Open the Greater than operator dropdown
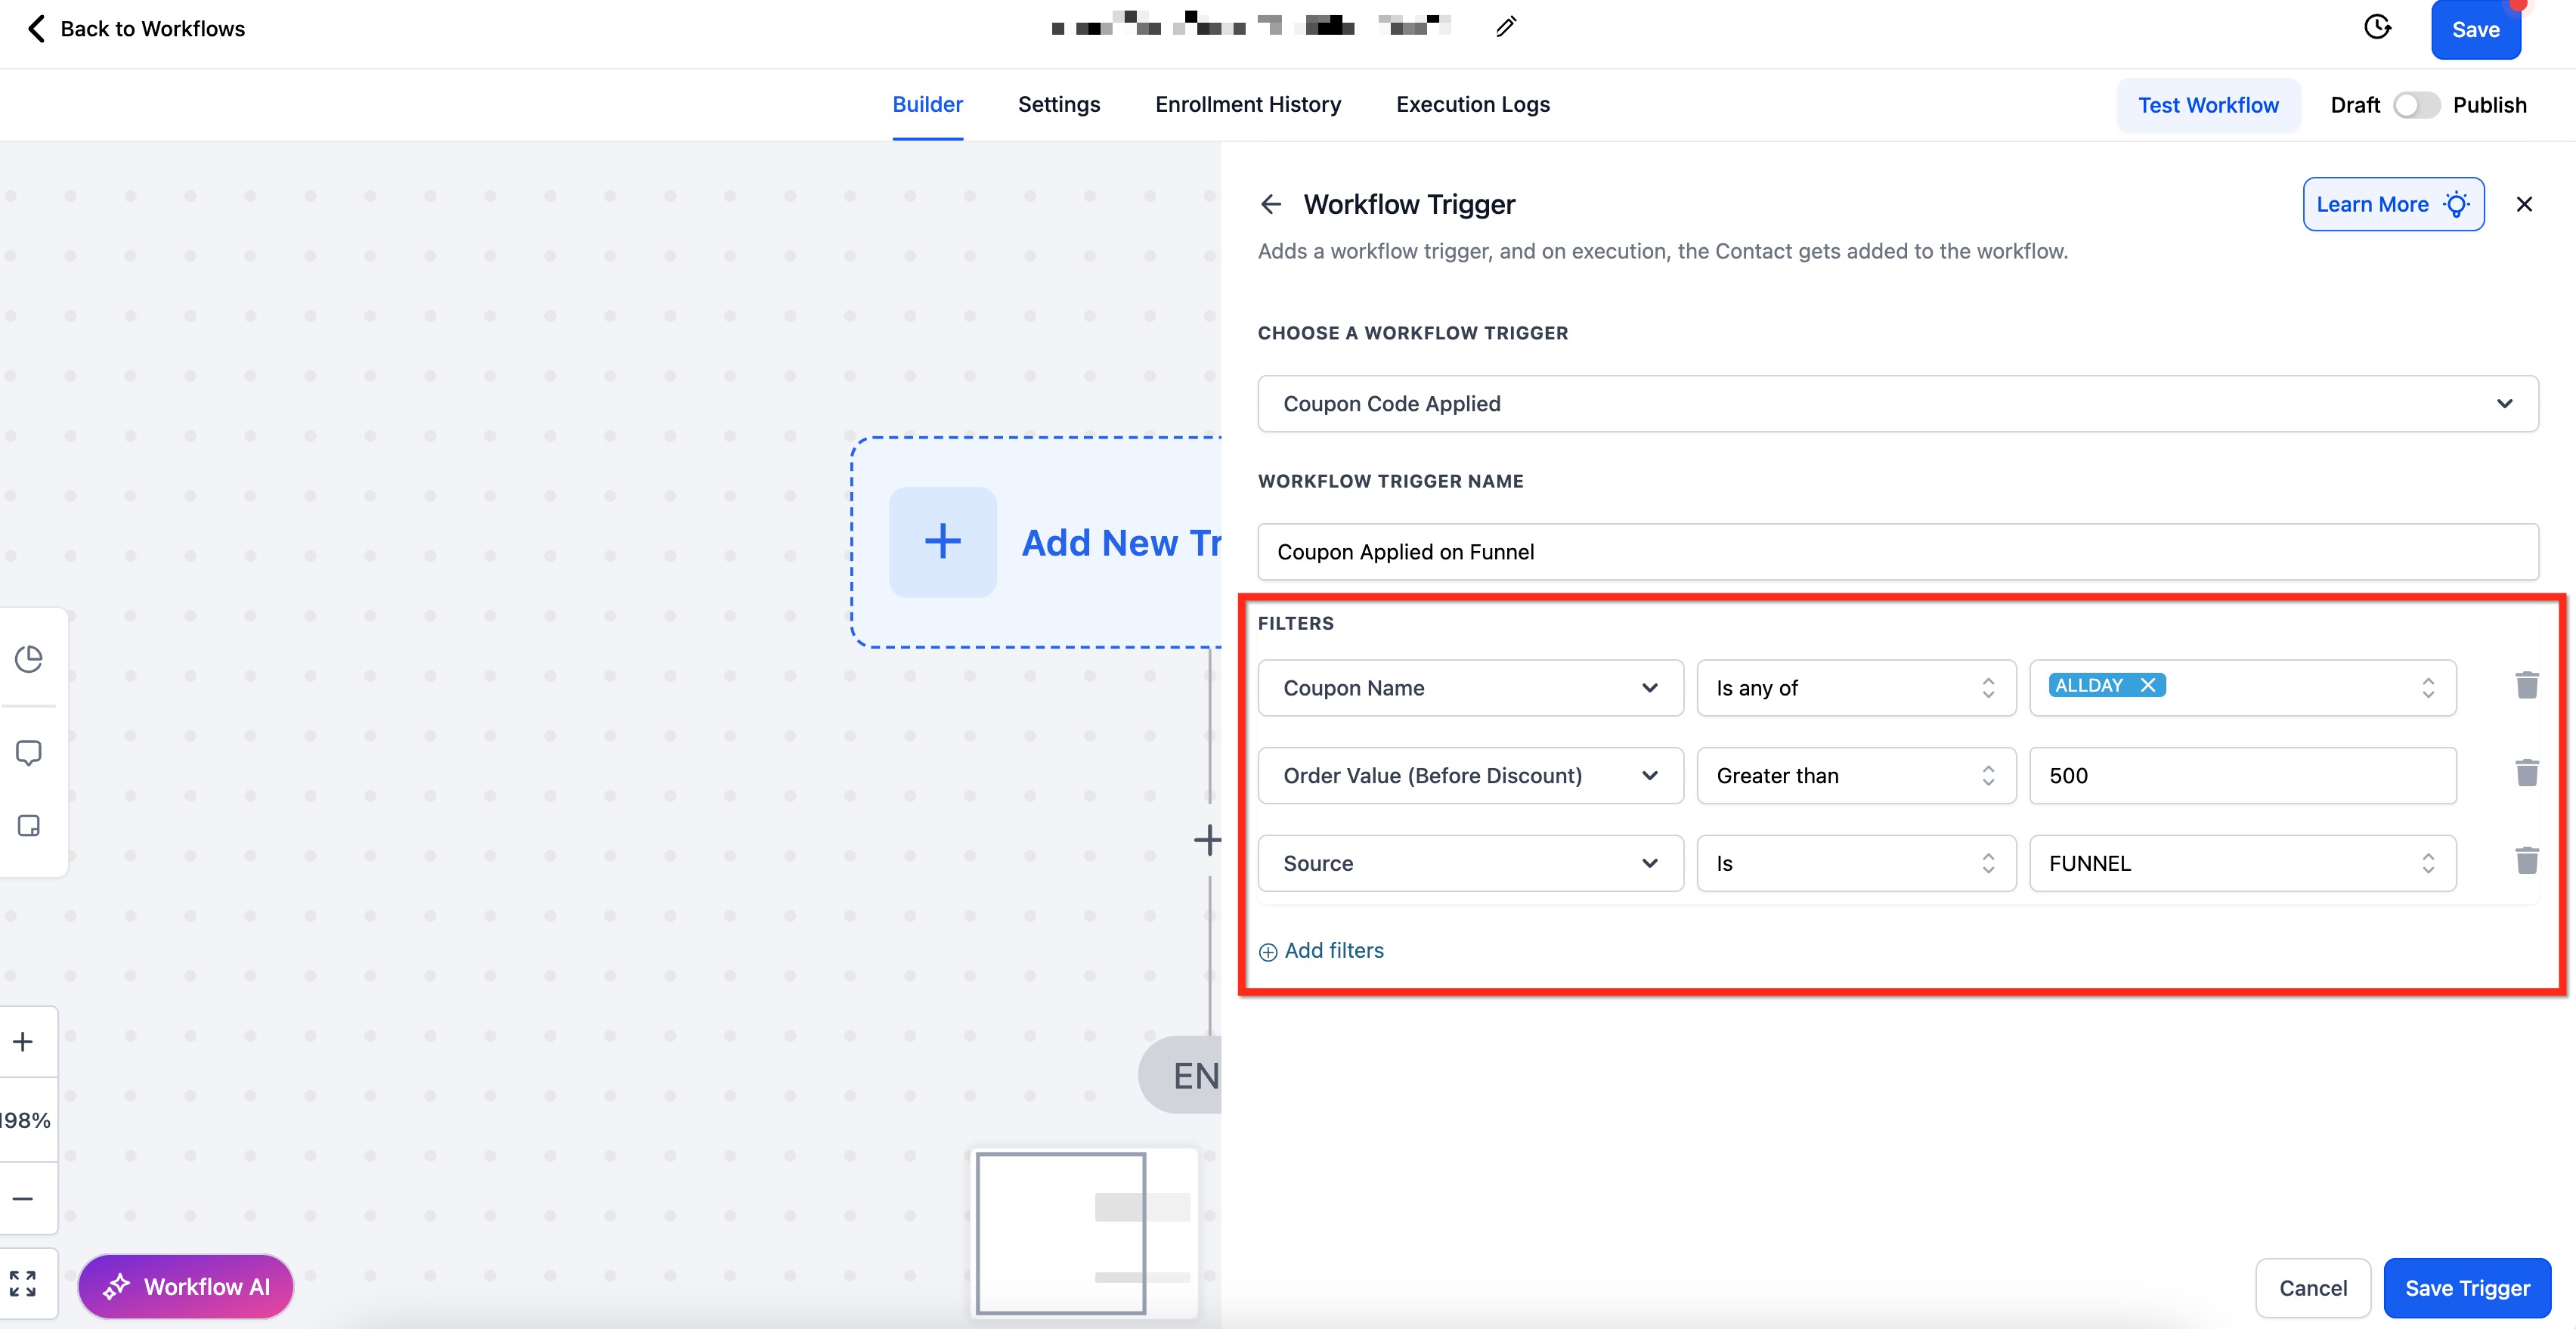The height and width of the screenshot is (1329, 2576). click(1855, 776)
